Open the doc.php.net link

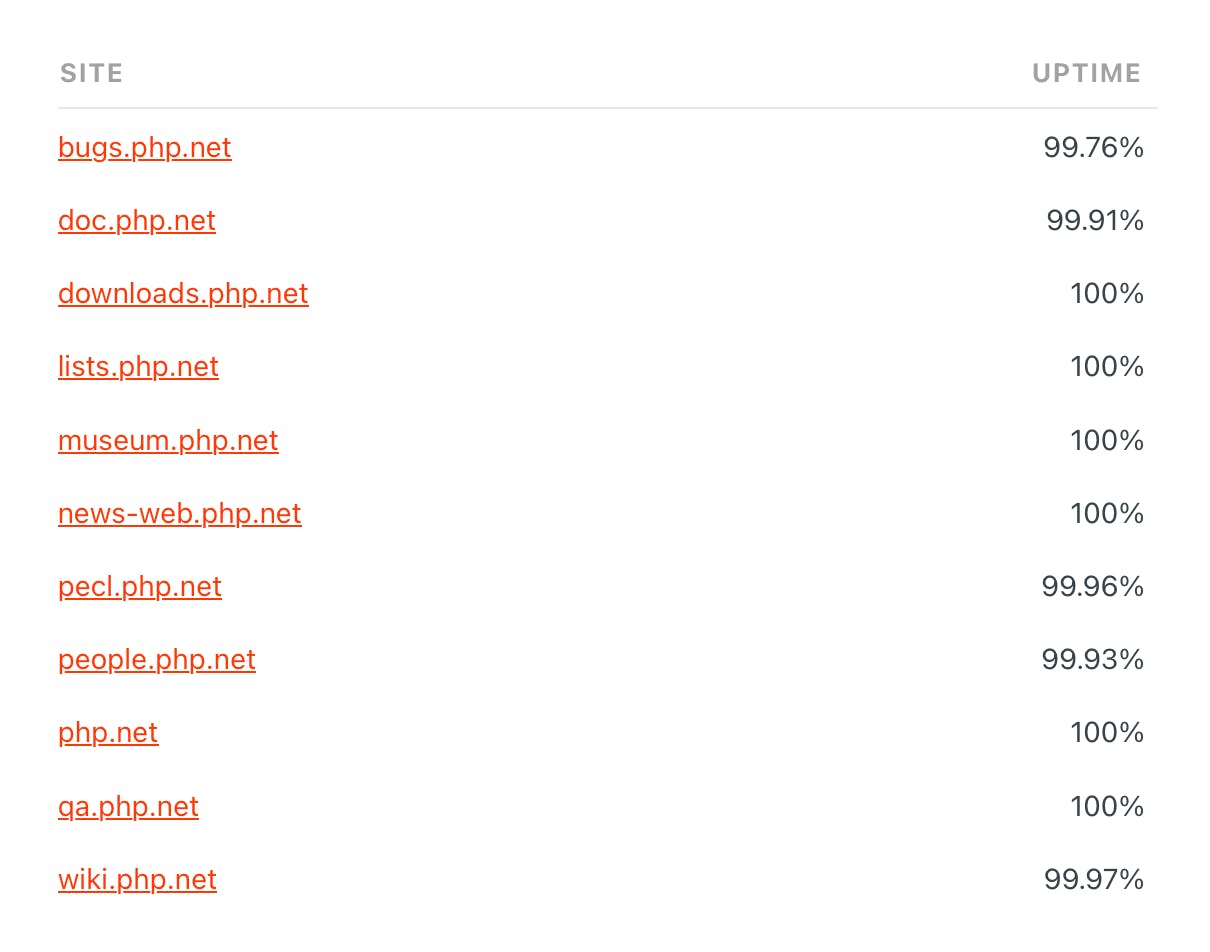pos(137,221)
